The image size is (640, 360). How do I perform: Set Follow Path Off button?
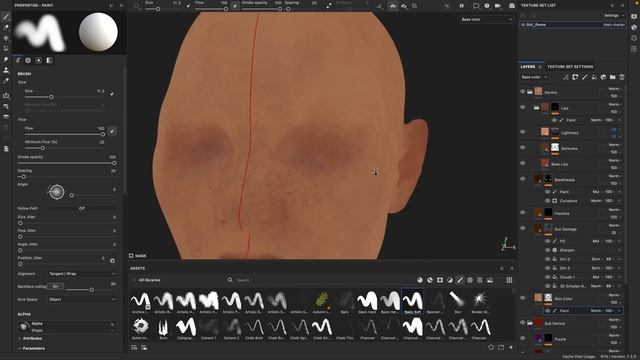click(82, 208)
